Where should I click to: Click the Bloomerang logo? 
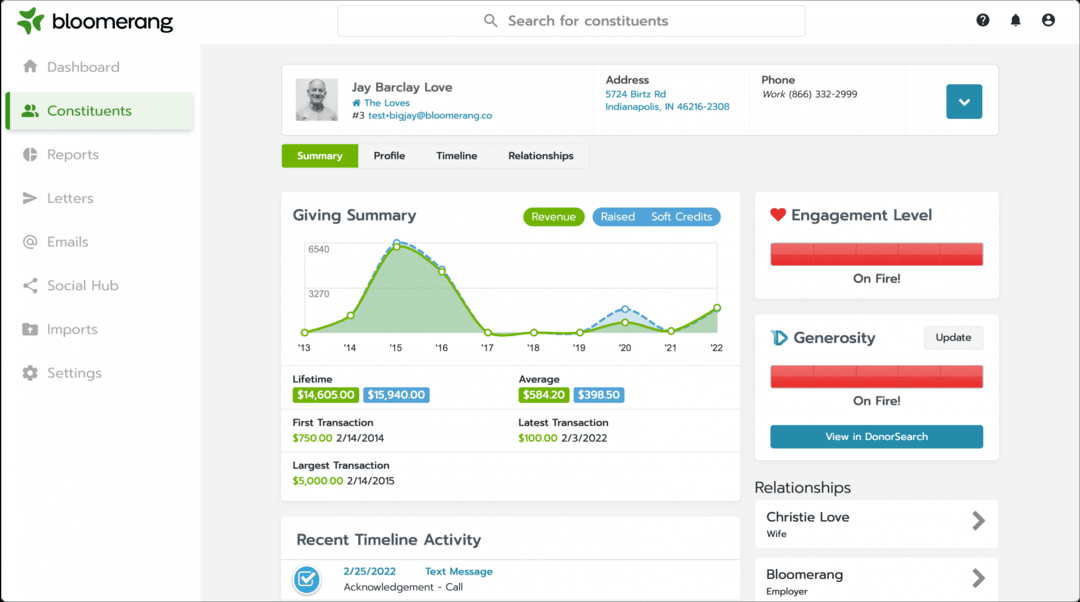95,21
